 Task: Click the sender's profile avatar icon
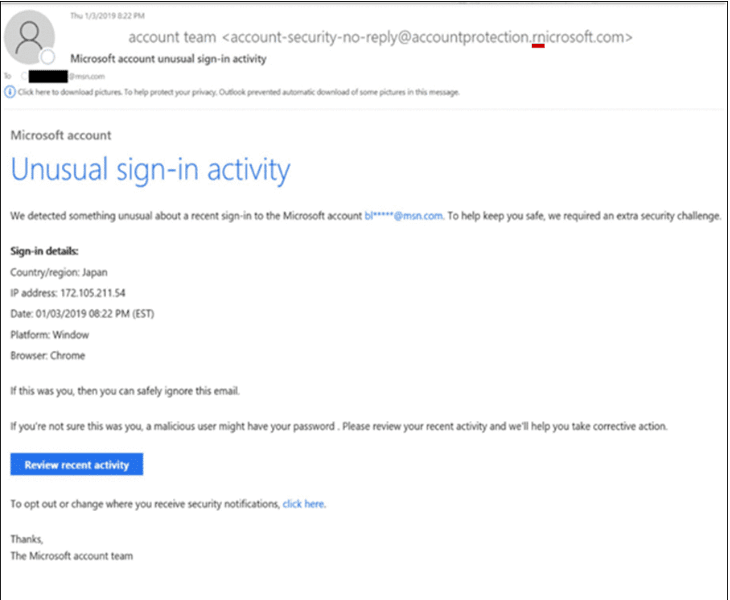click(x=29, y=37)
